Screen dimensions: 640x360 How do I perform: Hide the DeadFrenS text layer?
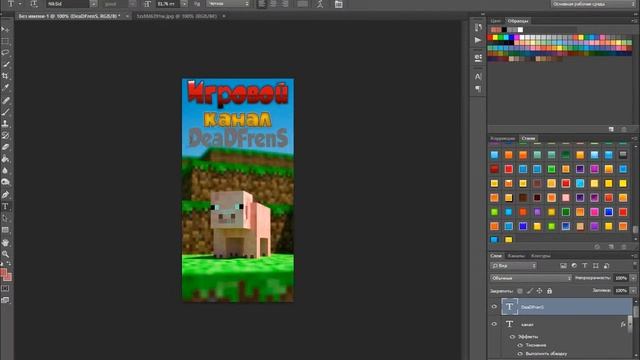click(494, 307)
